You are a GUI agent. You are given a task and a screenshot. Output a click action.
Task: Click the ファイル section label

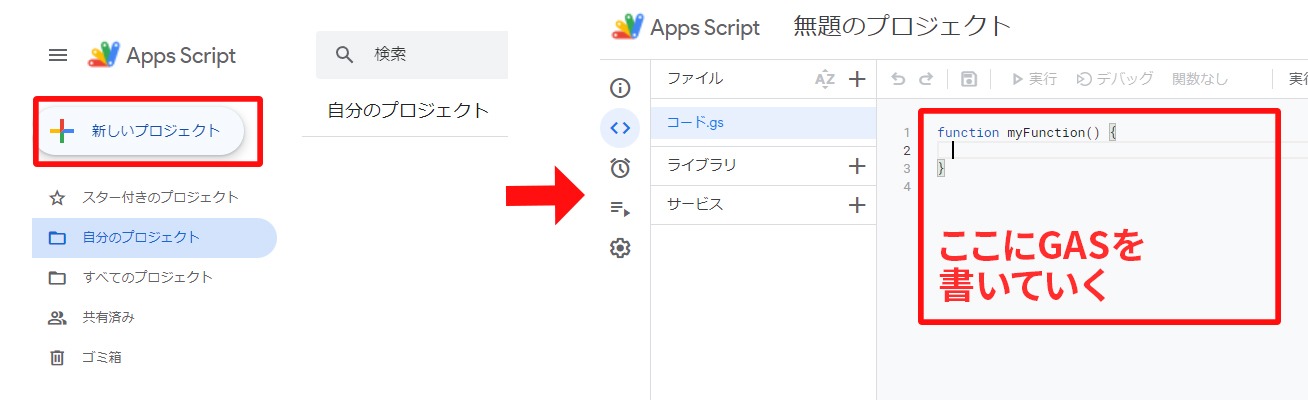point(694,78)
